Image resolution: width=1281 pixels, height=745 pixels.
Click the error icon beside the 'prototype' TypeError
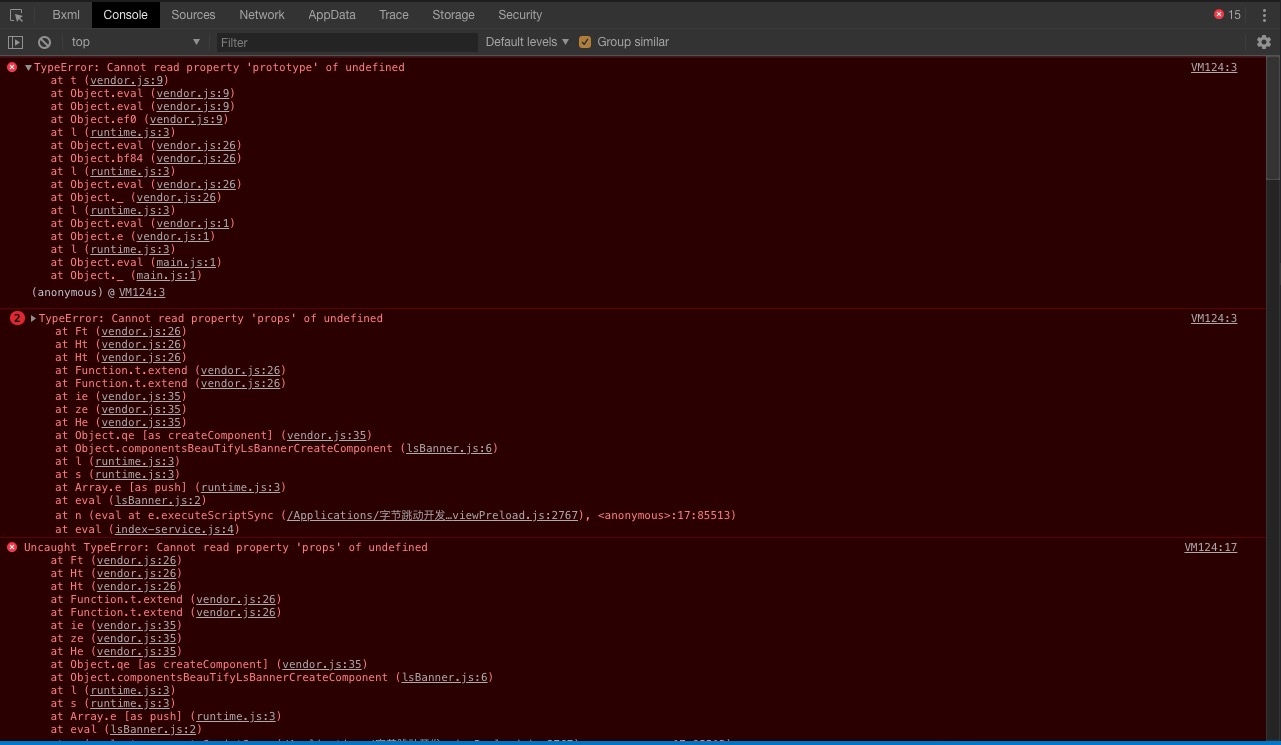click(12, 67)
